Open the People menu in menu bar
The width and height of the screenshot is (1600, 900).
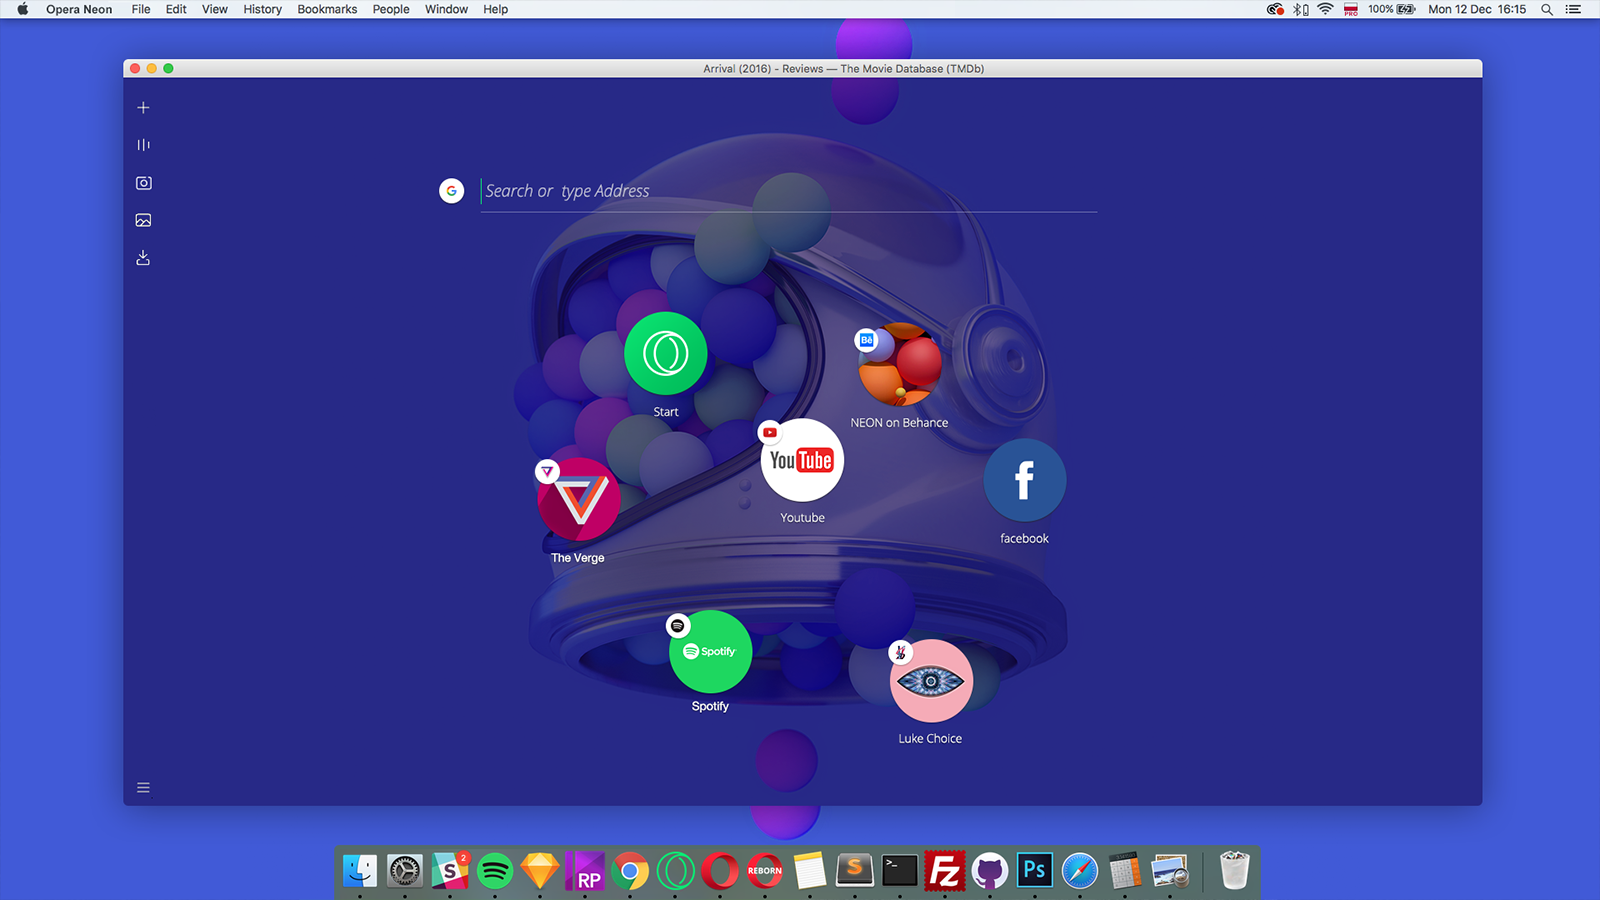391,9
